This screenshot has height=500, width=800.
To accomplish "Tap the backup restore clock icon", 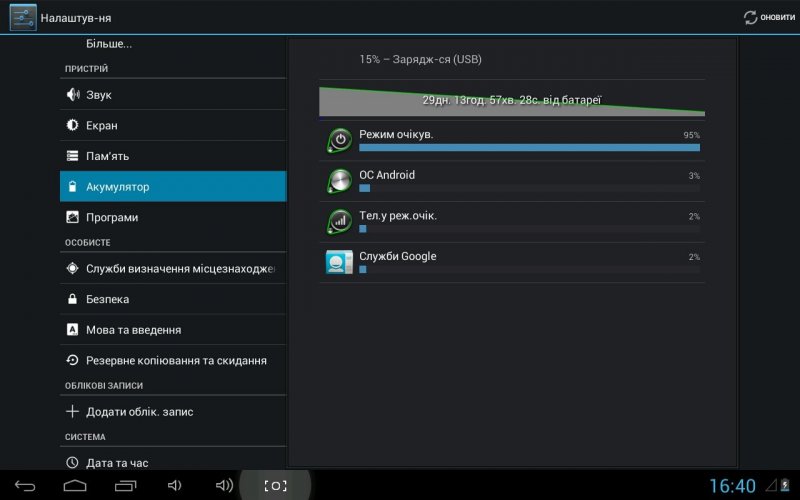I will point(72,360).
